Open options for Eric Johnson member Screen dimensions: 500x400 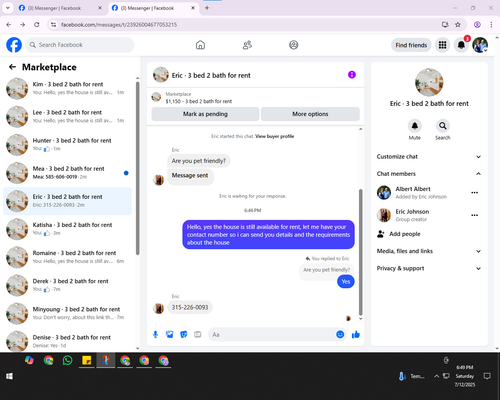pyautogui.click(x=475, y=215)
